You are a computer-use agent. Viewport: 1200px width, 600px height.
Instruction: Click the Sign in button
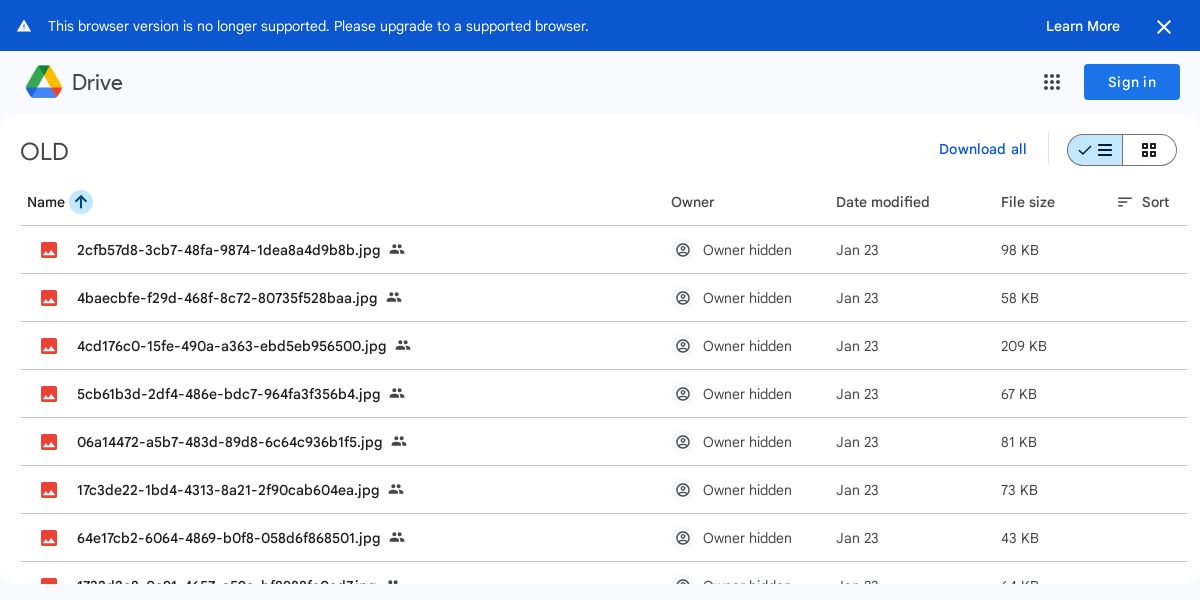1131,82
